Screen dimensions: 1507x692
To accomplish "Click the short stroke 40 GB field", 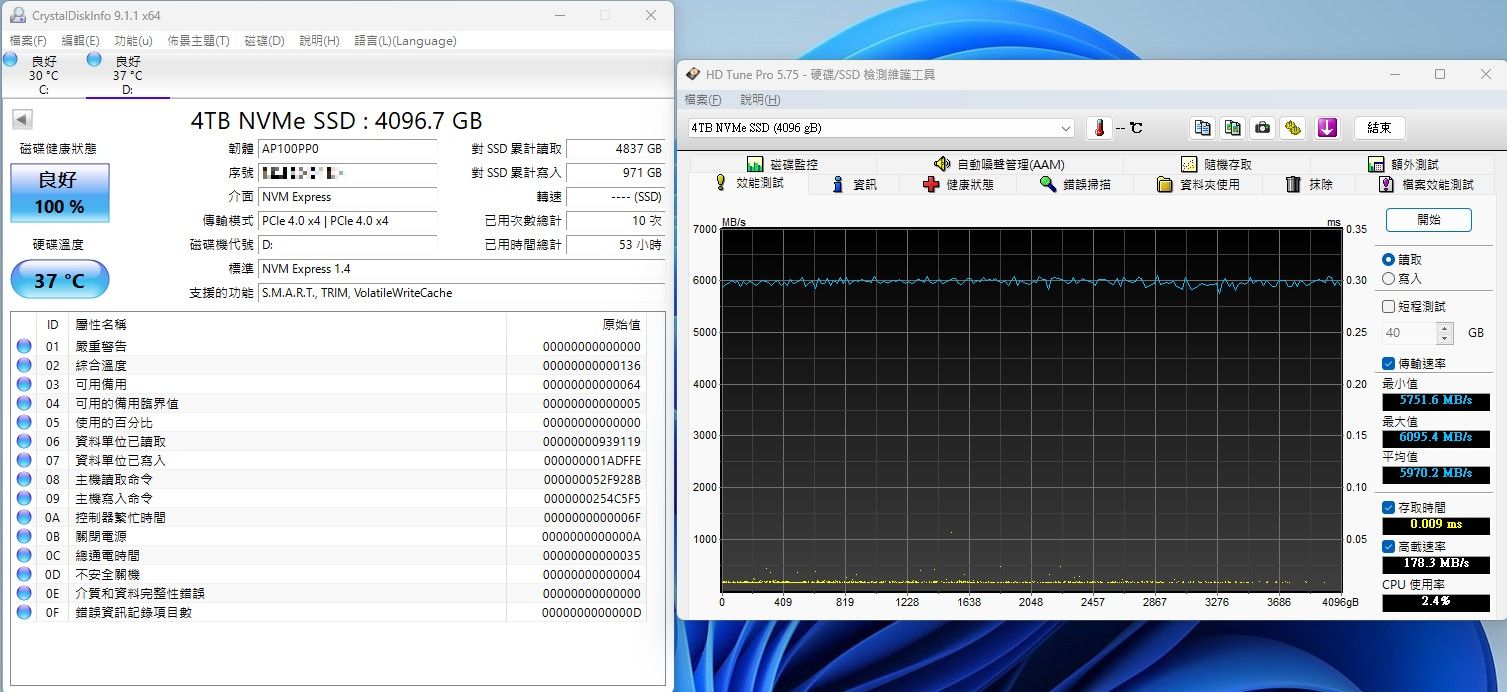I will click(x=1410, y=333).
